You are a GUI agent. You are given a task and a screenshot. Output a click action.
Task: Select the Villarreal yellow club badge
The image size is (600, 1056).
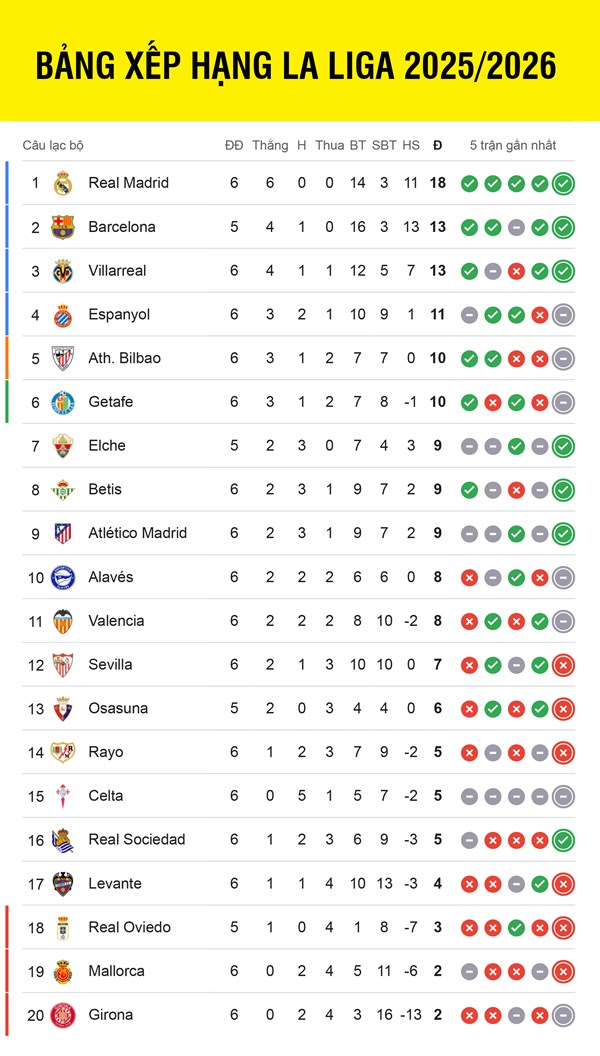coord(63,271)
